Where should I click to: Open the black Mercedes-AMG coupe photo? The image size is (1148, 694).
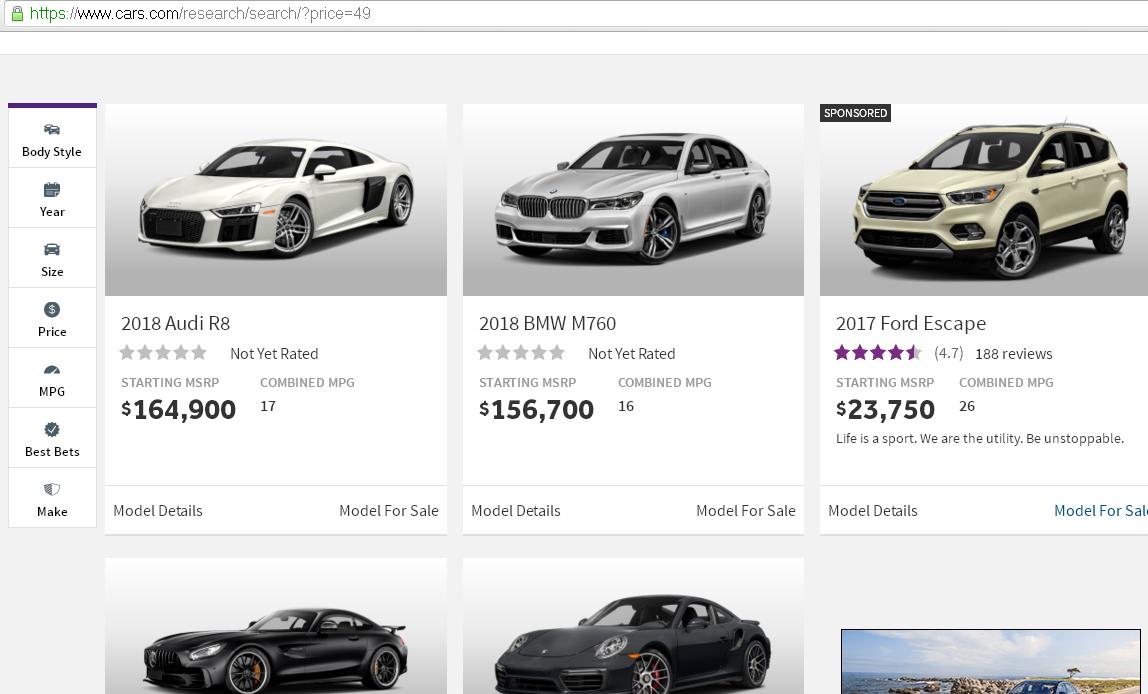276,626
